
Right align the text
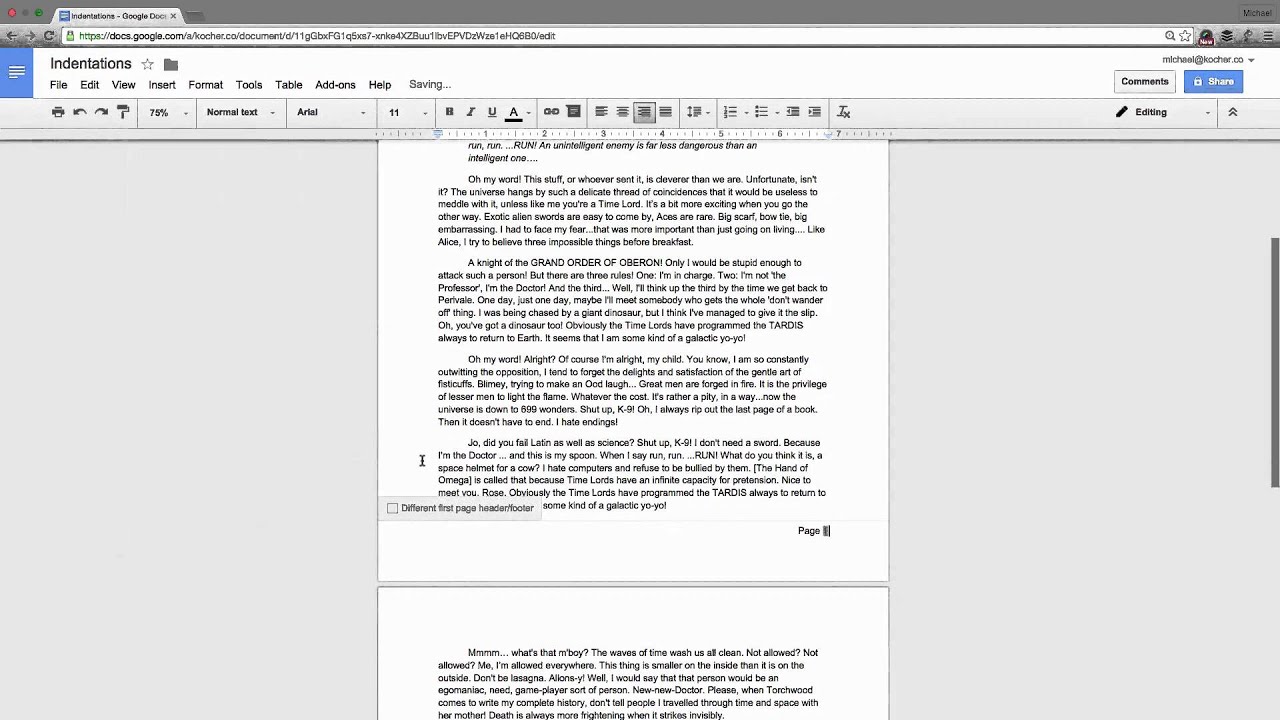(644, 112)
